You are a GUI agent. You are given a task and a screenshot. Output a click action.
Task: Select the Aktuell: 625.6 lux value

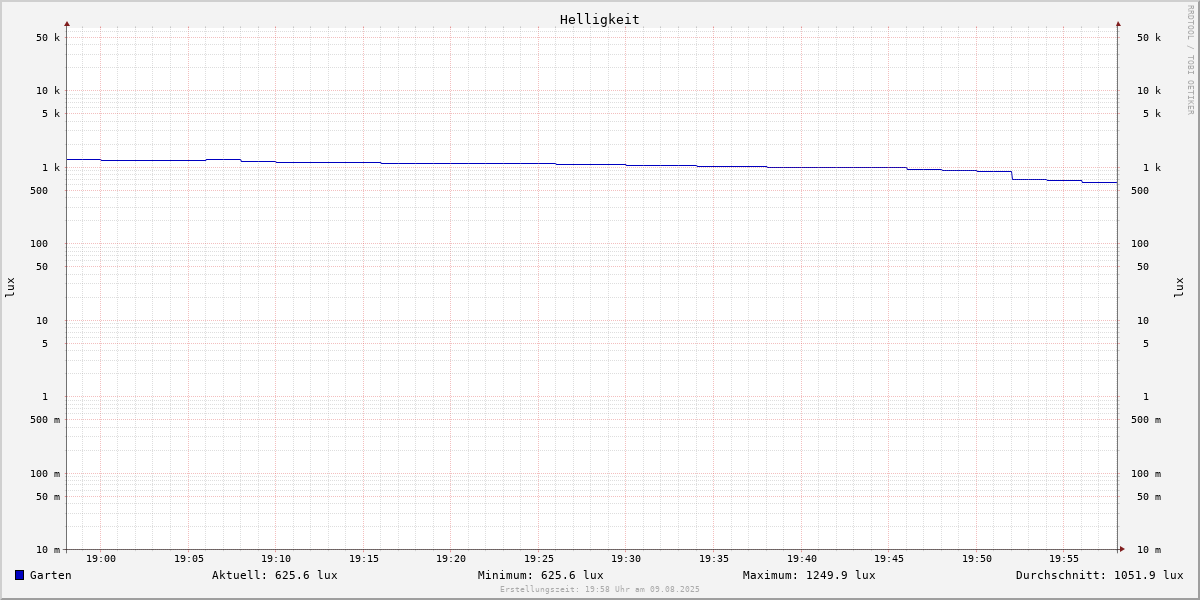[275, 575]
